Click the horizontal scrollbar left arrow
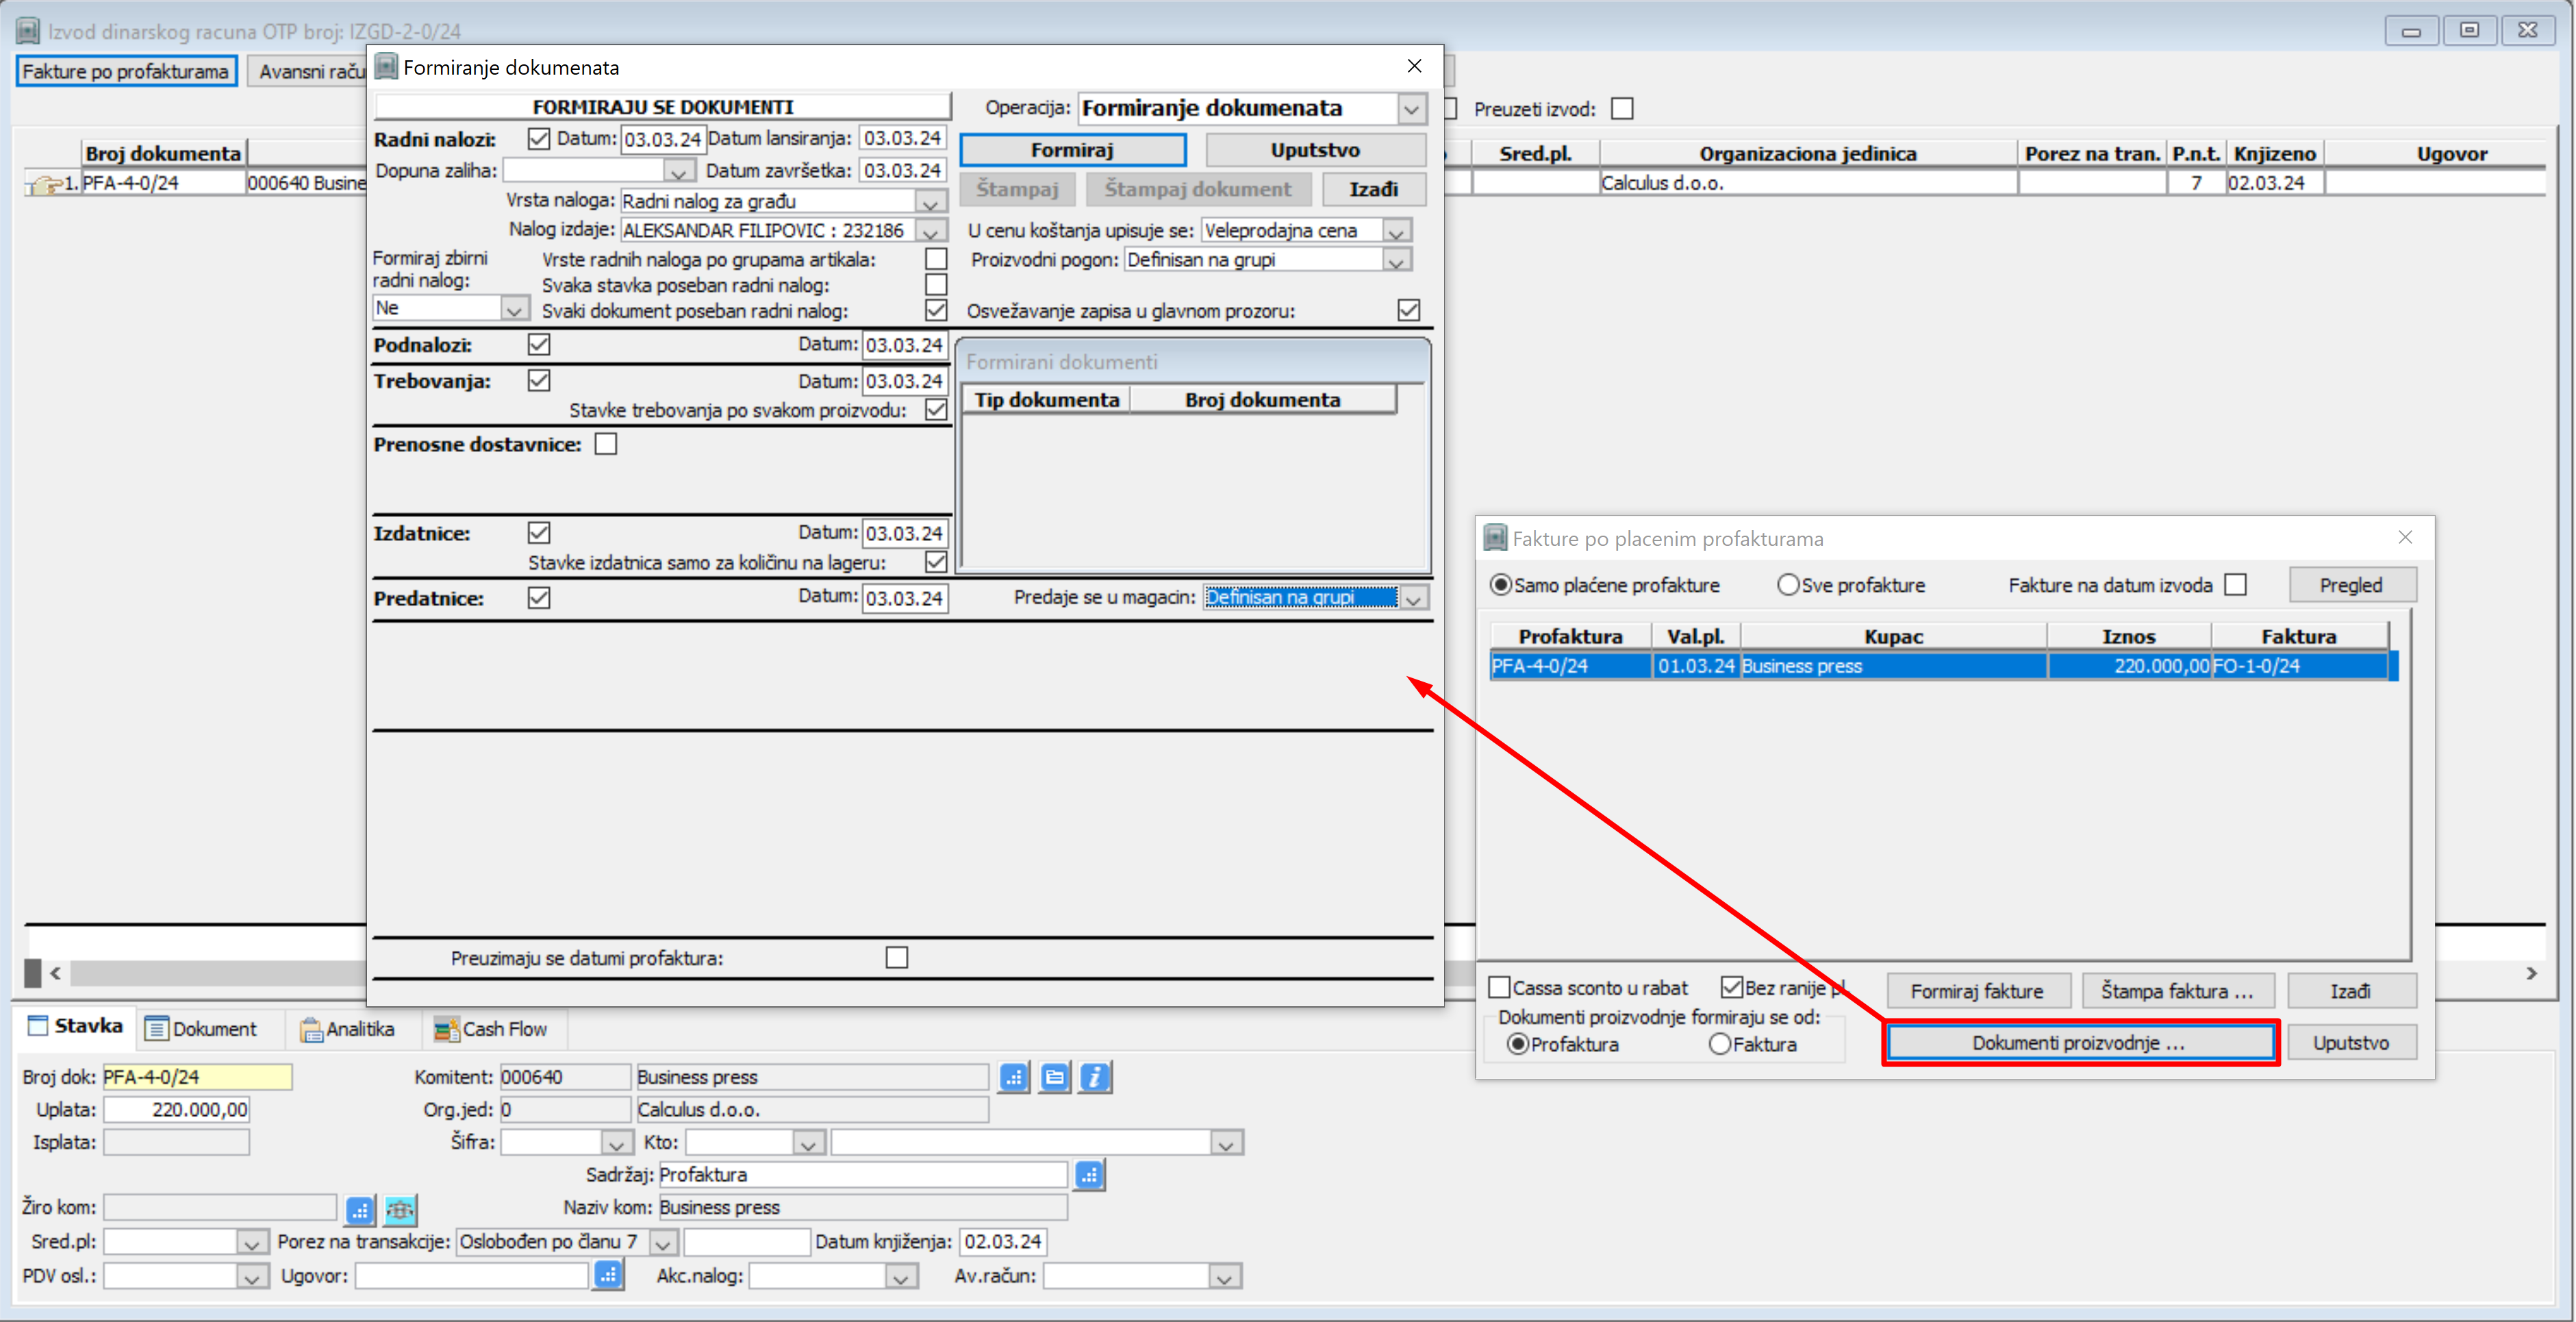The height and width of the screenshot is (1322, 2576). coord(55,973)
